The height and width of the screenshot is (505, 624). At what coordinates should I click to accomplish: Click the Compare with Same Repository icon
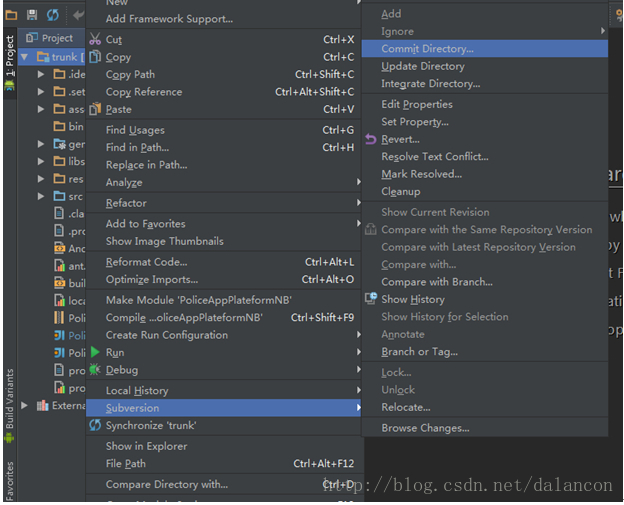[370, 229]
